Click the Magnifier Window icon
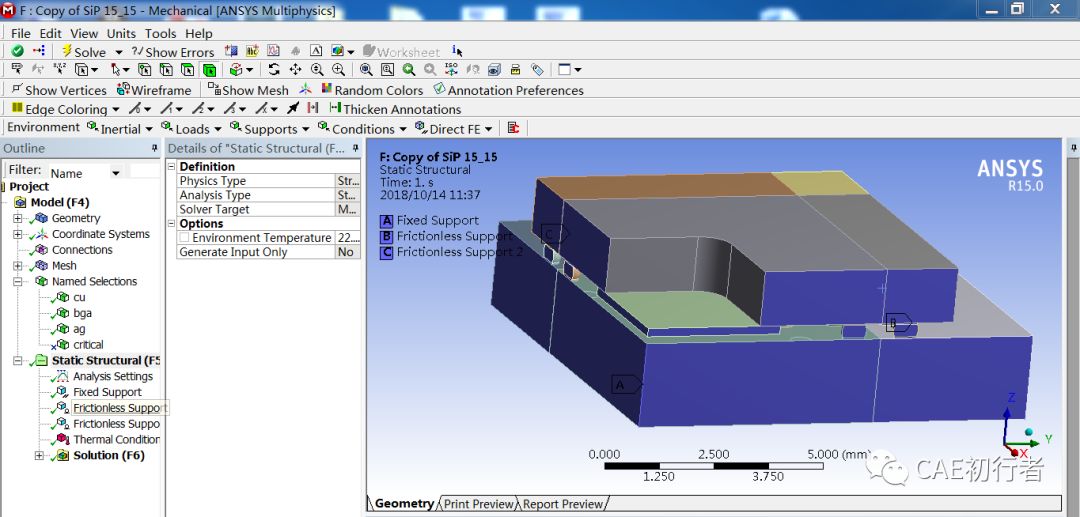Image resolution: width=1080 pixels, height=517 pixels. pyautogui.click(x=388, y=70)
